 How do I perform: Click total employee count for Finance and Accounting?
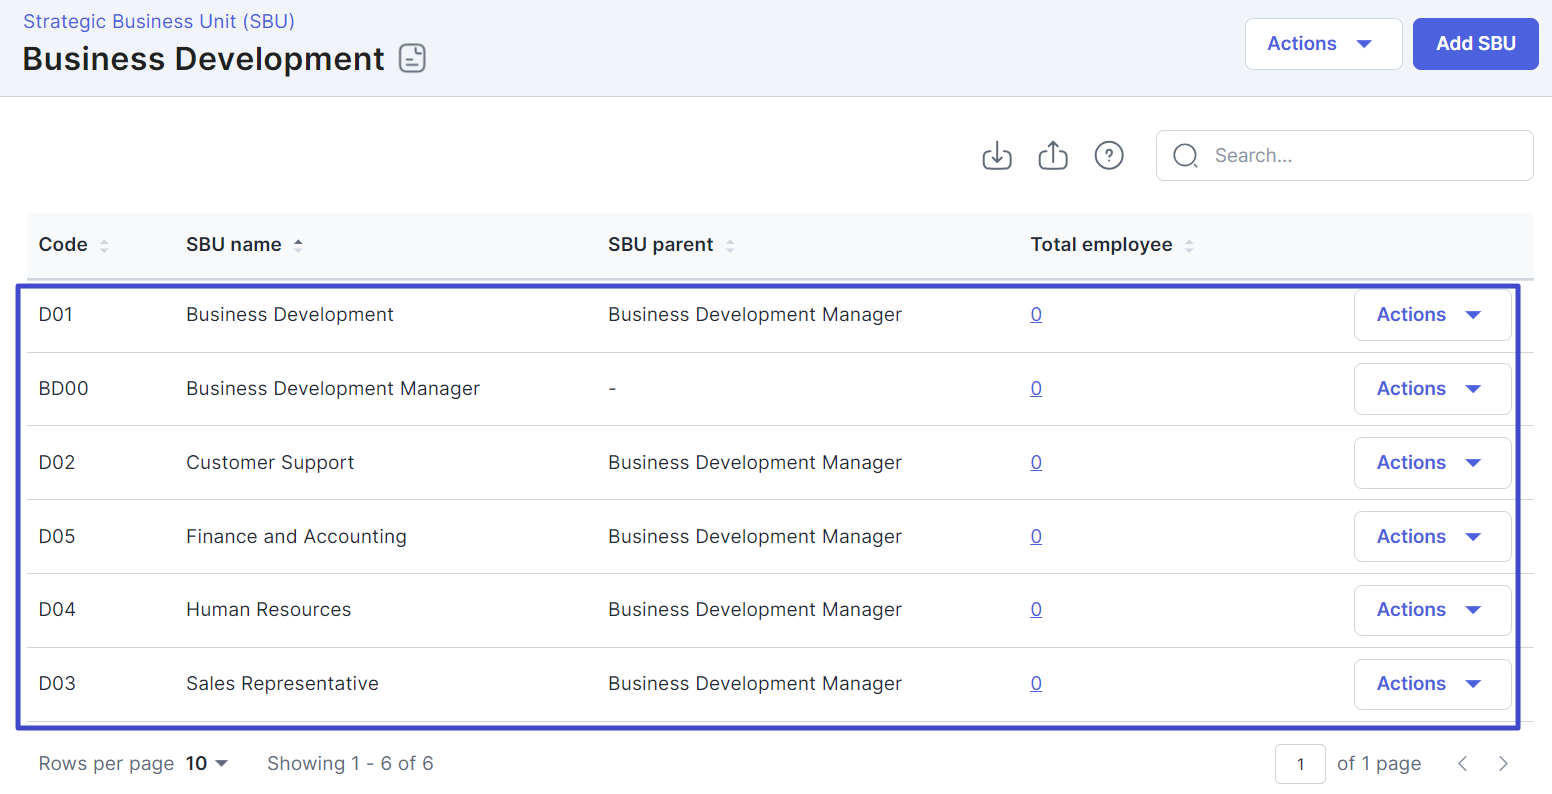coord(1036,537)
